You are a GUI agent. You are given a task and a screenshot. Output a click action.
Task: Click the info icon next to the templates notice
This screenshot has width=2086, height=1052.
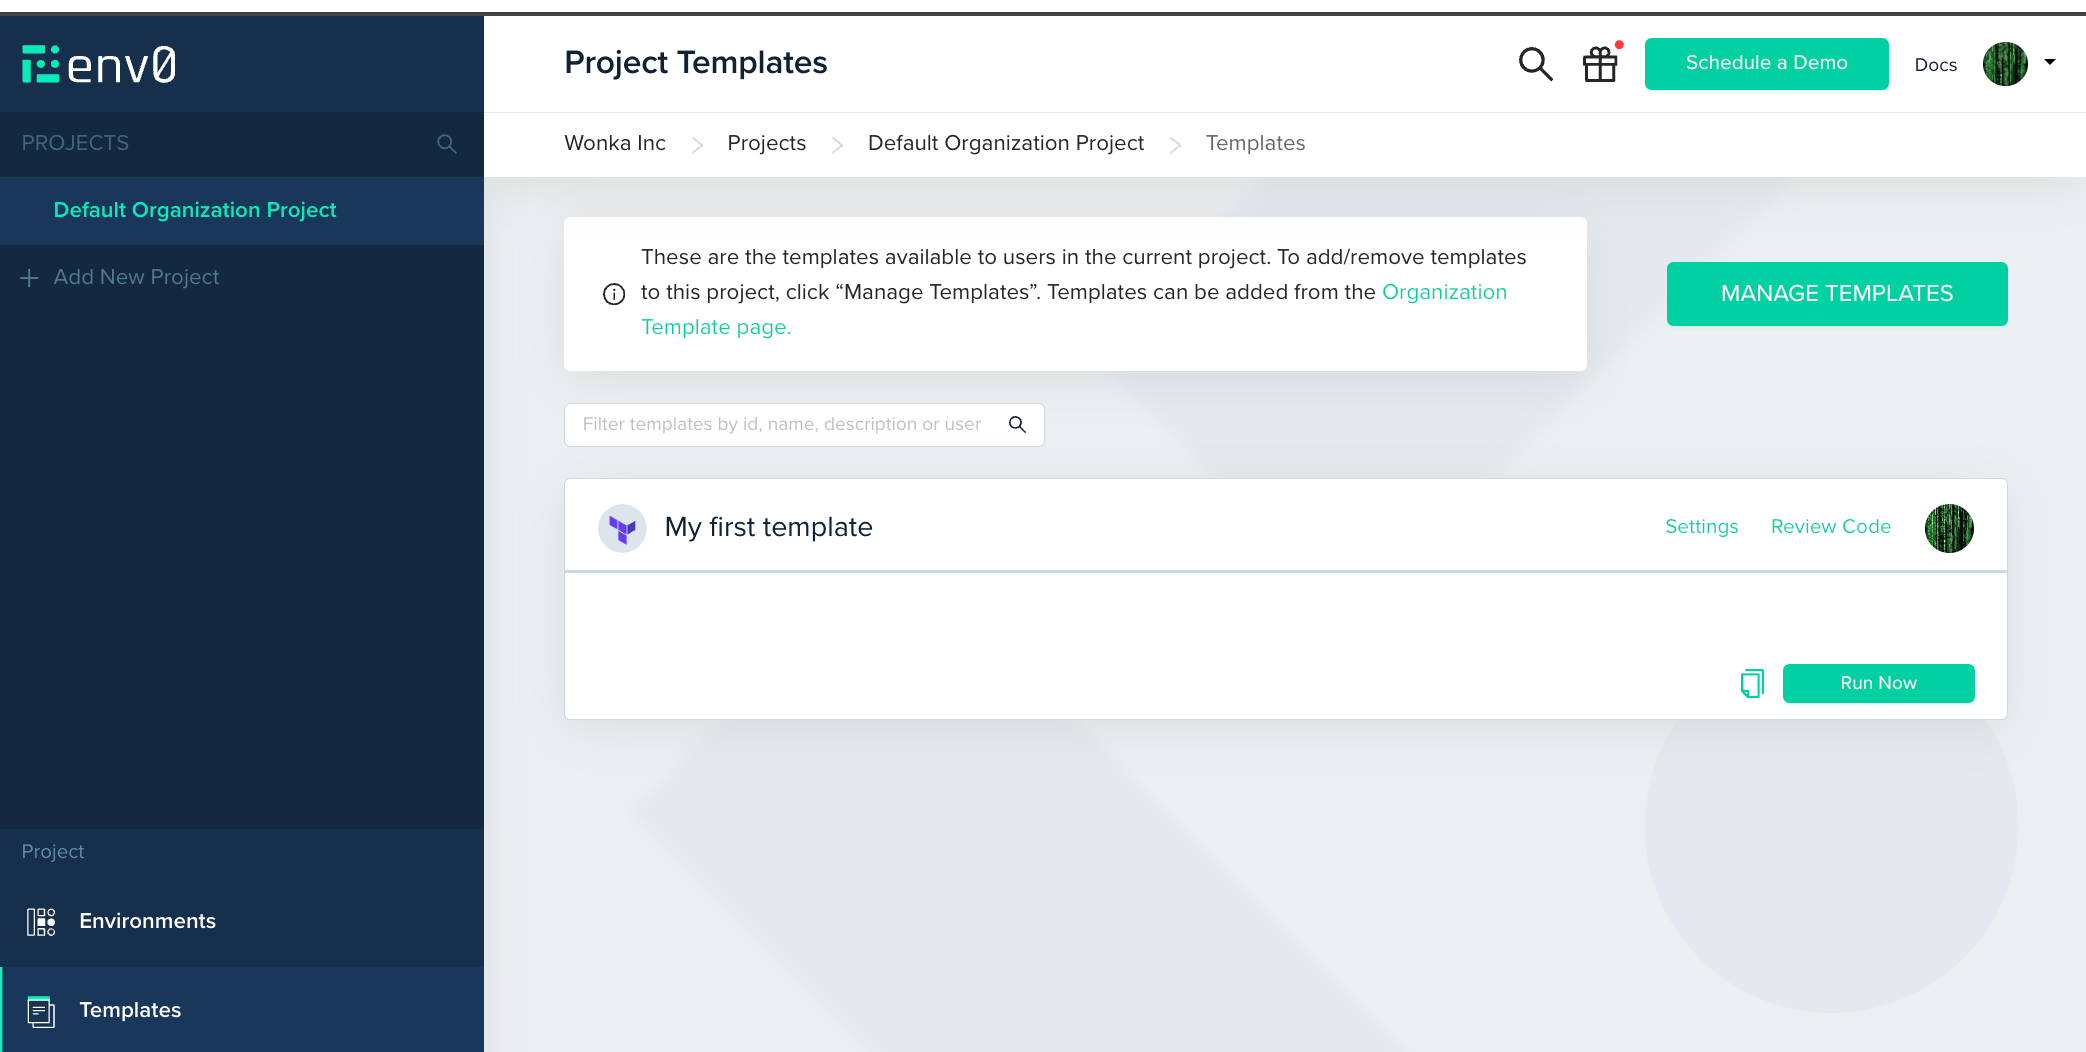click(613, 293)
